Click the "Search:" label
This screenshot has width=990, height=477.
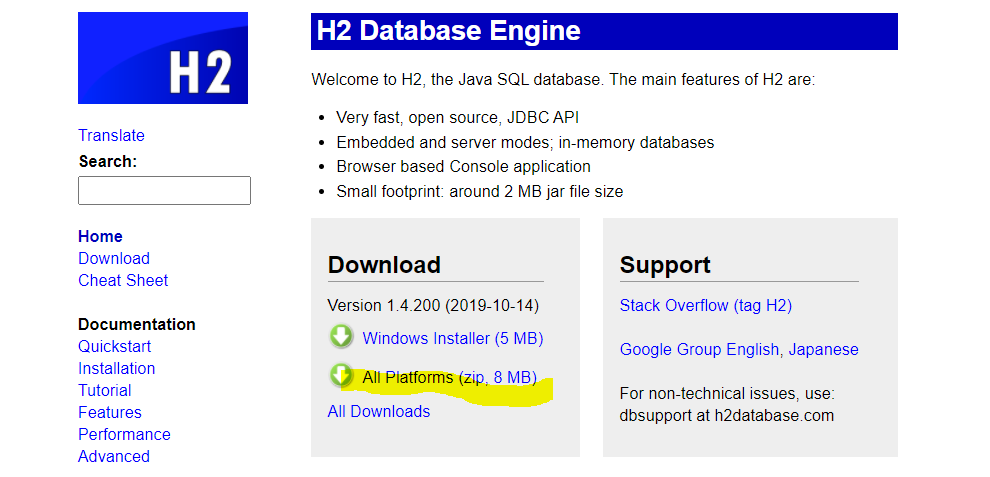(107, 162)
